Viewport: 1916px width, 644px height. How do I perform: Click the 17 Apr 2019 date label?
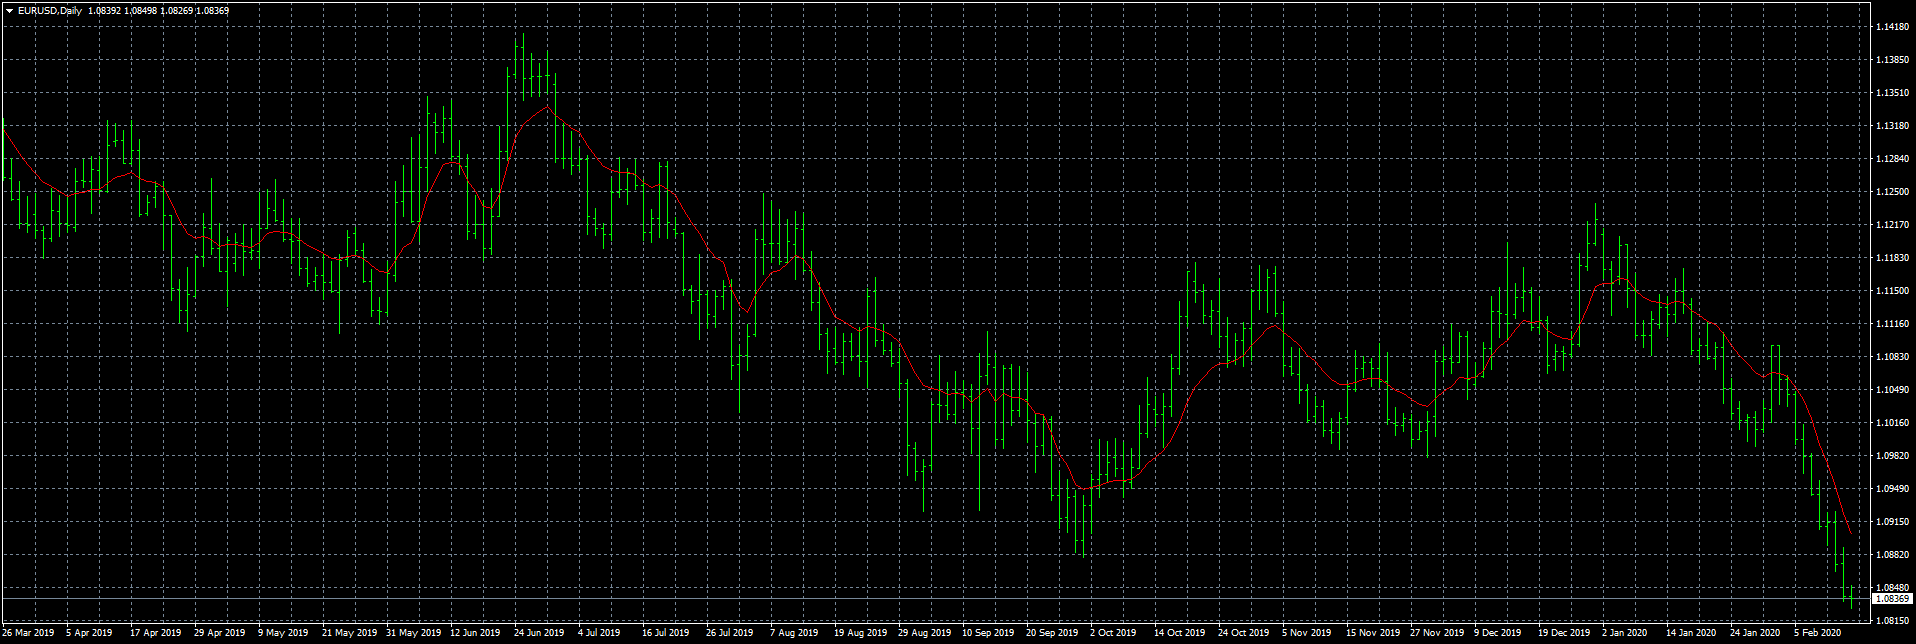point(156,633)
